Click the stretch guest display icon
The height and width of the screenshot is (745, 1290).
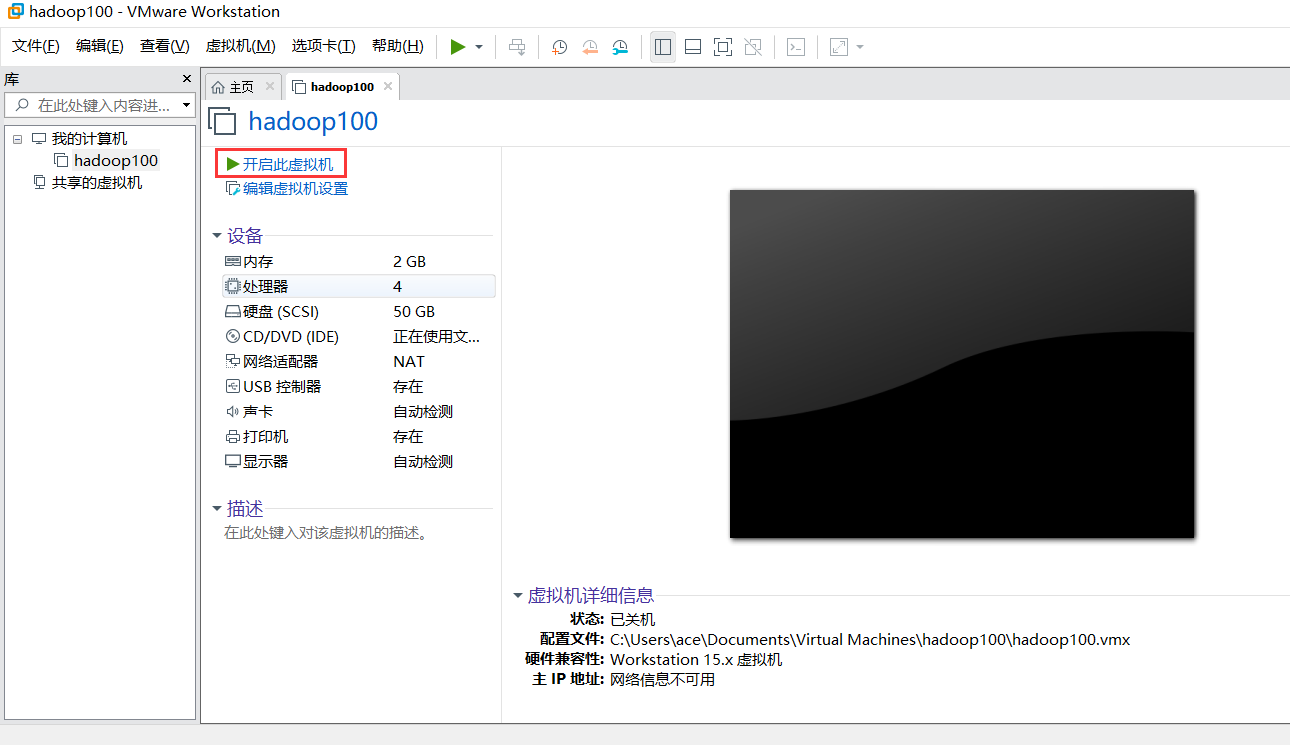(x=839, y=47)
